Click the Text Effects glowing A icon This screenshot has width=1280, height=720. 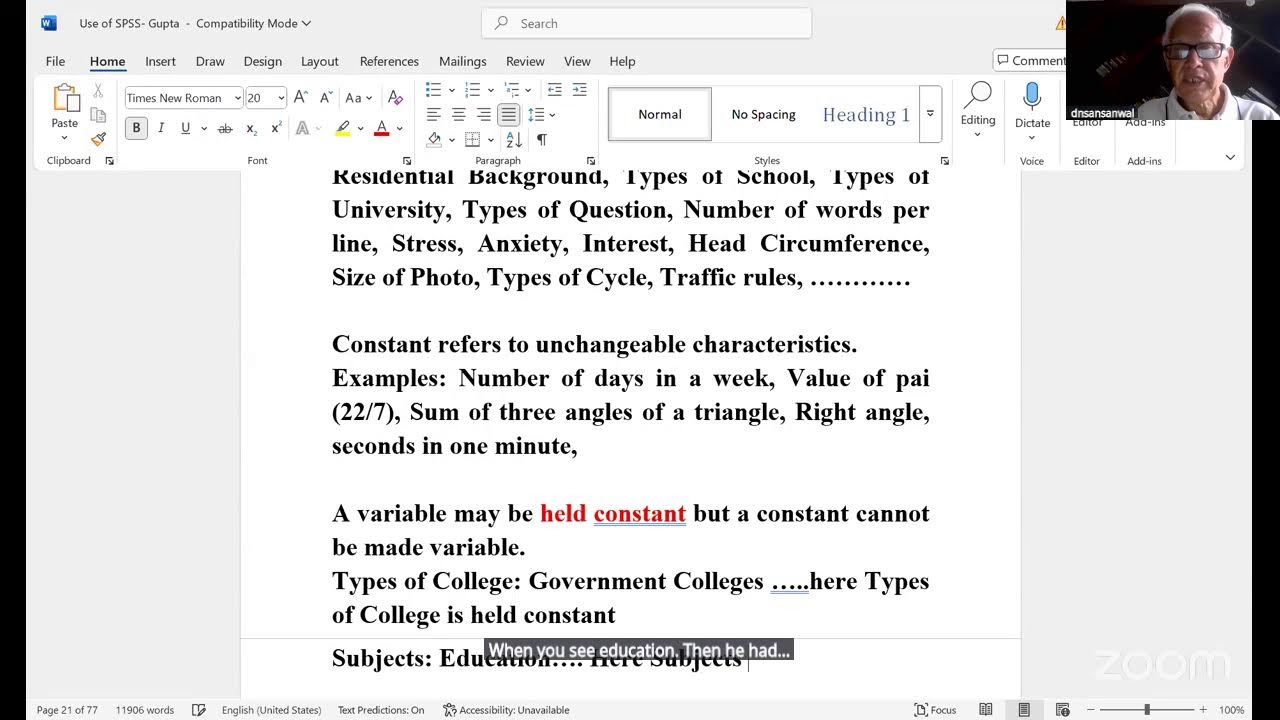(303, 128)
